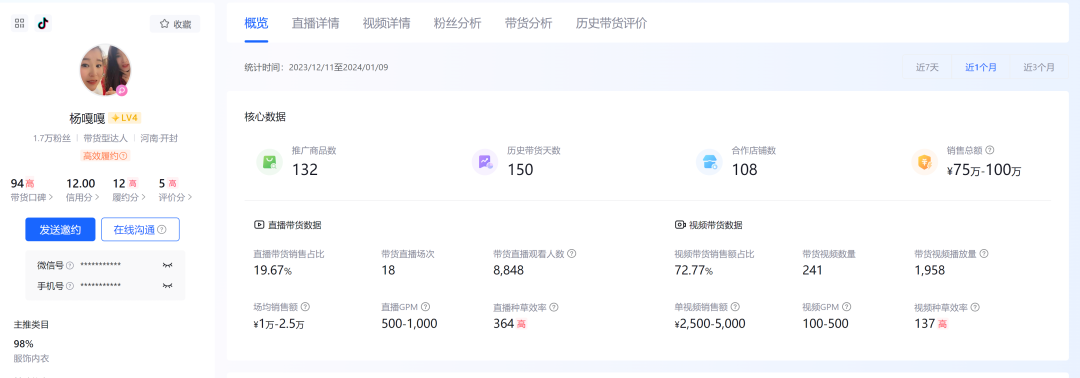1080x378 pixels.
Task: Click the 8,848 viewers value
Action: coord(508,271)
